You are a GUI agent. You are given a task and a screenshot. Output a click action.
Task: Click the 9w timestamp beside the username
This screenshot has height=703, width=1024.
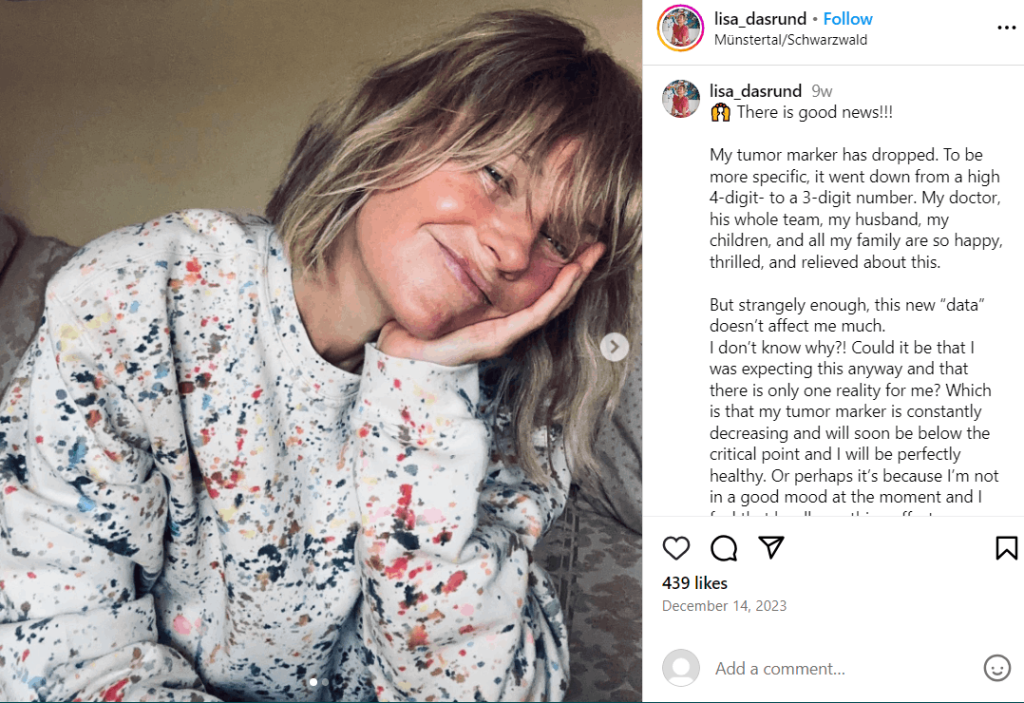tap(822, 90)
